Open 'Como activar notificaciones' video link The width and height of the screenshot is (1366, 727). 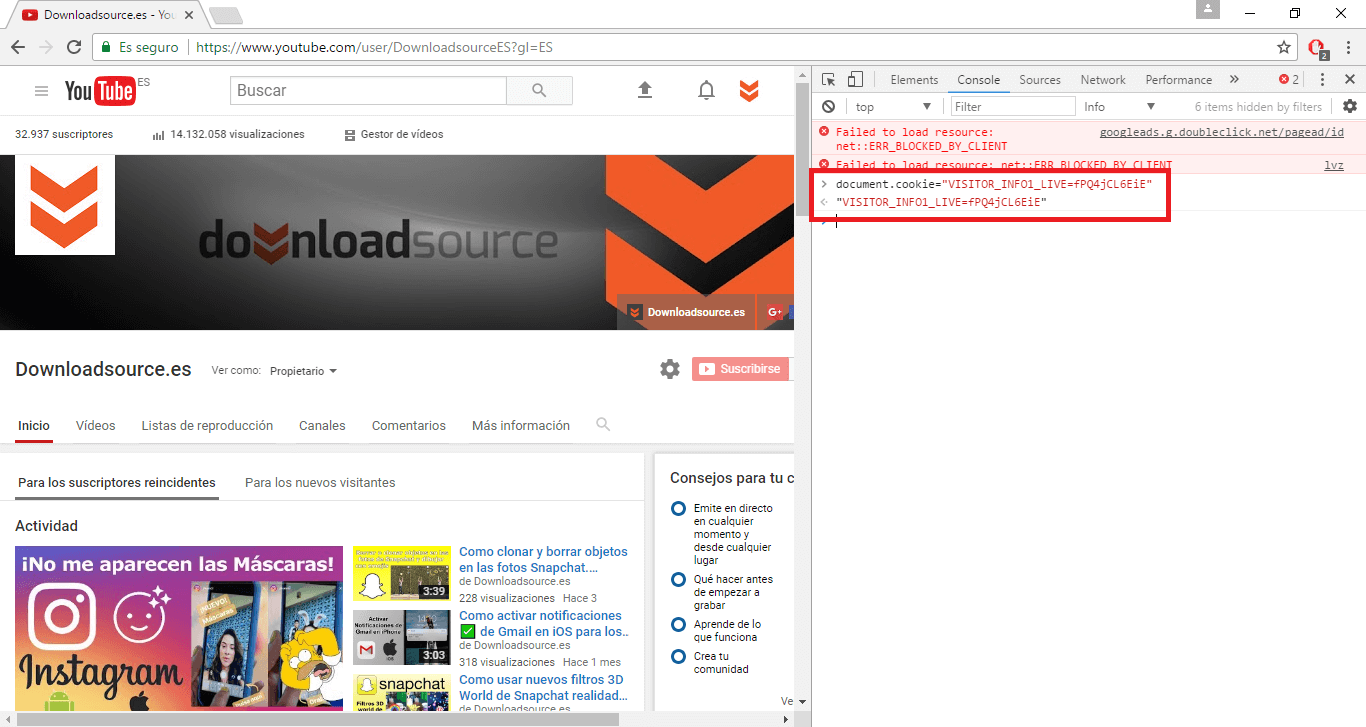click(x=544, y=623)
